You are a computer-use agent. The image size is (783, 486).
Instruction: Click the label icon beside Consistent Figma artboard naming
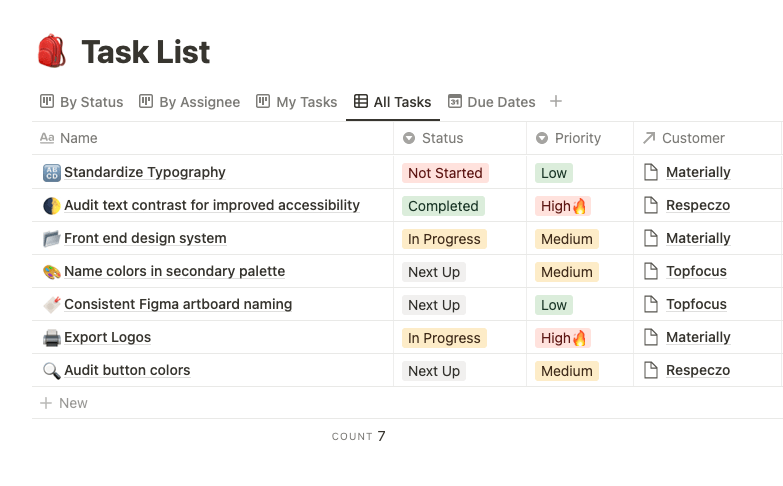pos(52,305)
